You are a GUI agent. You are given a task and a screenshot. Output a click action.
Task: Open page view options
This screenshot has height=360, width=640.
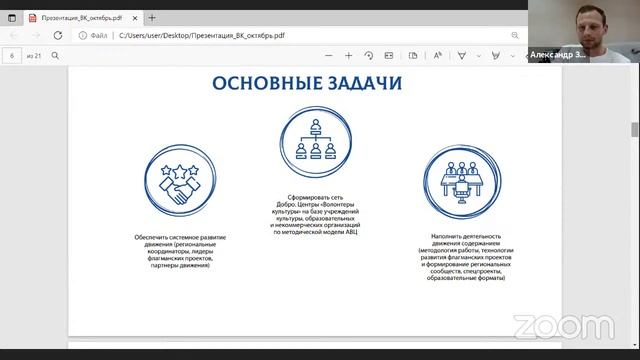pos(413,56)
